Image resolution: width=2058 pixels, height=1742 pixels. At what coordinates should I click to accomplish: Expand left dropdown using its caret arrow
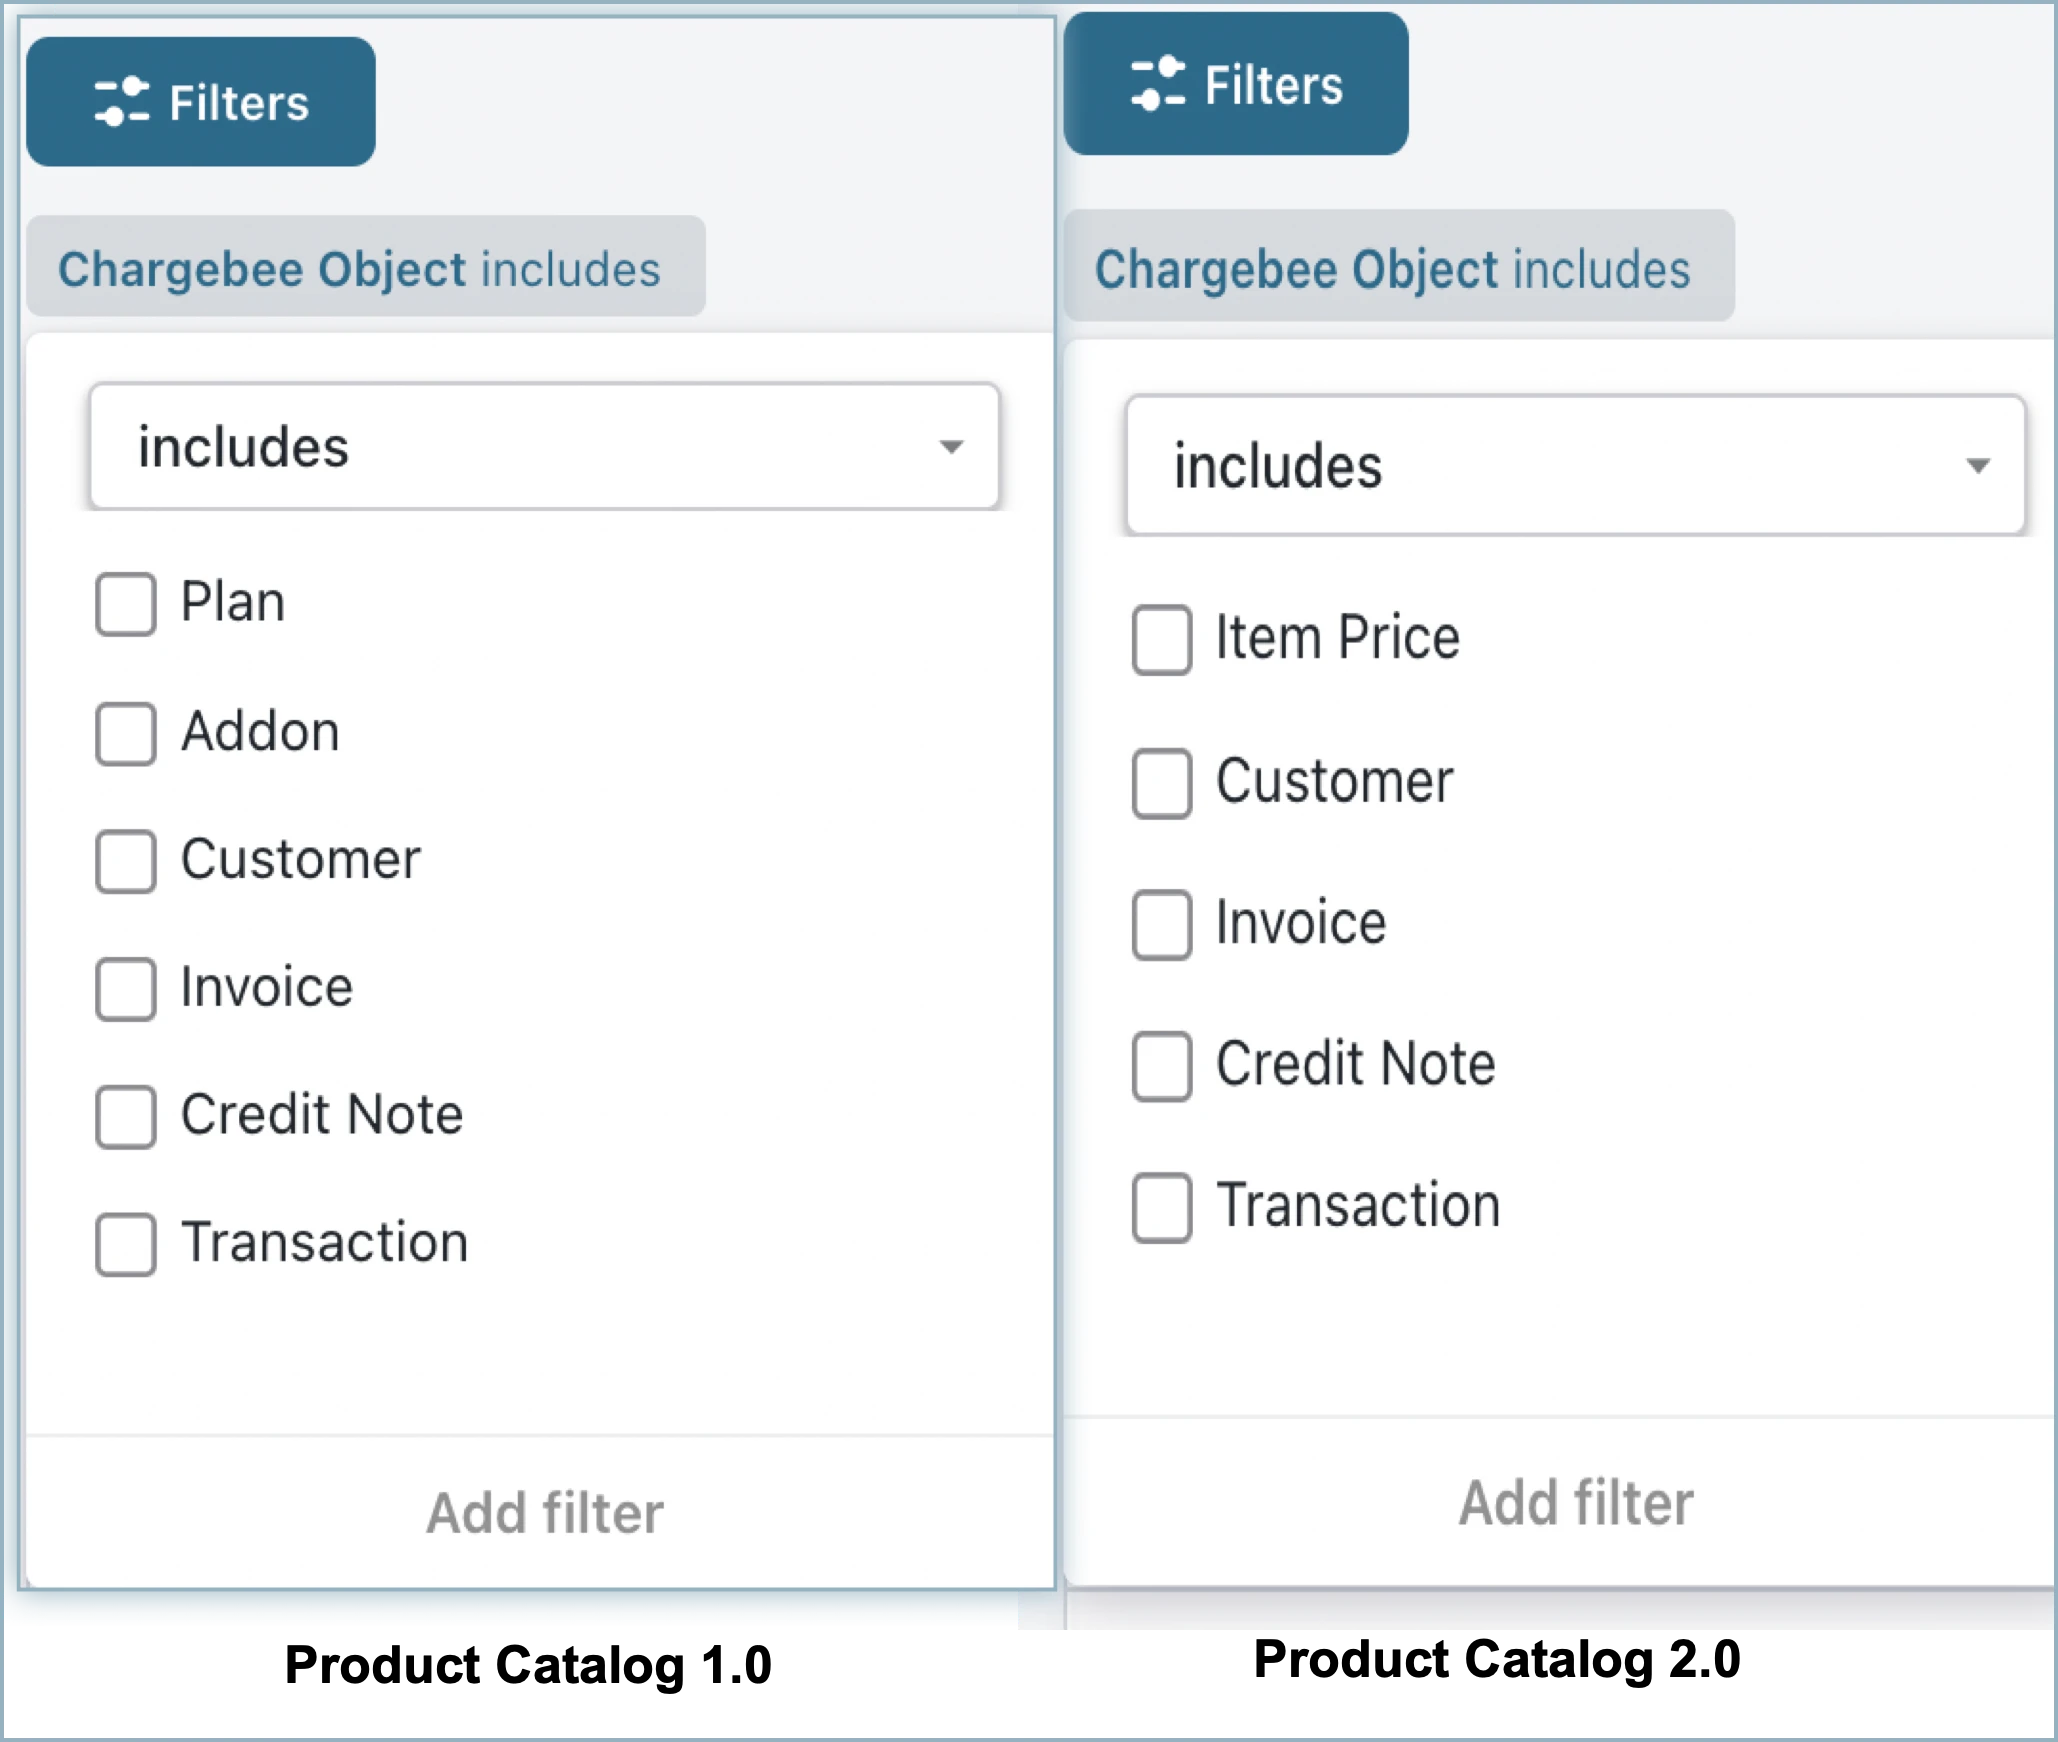click(x=951, y=447)
